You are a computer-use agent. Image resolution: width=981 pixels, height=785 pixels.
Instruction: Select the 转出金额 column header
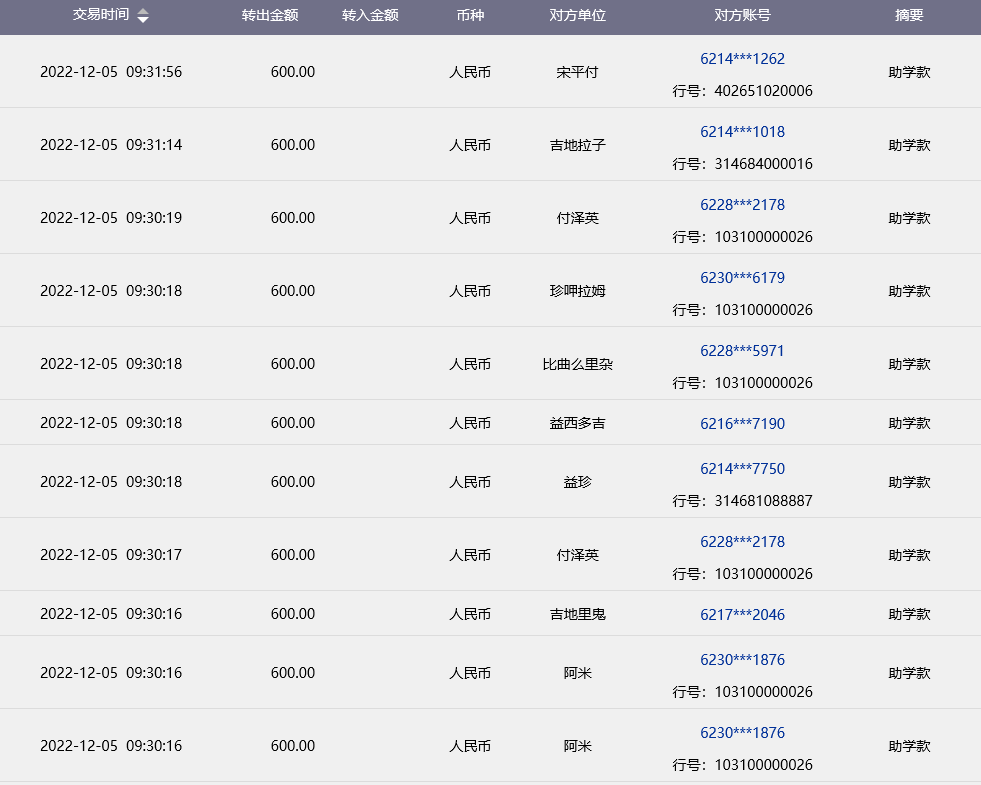point(270,16)
